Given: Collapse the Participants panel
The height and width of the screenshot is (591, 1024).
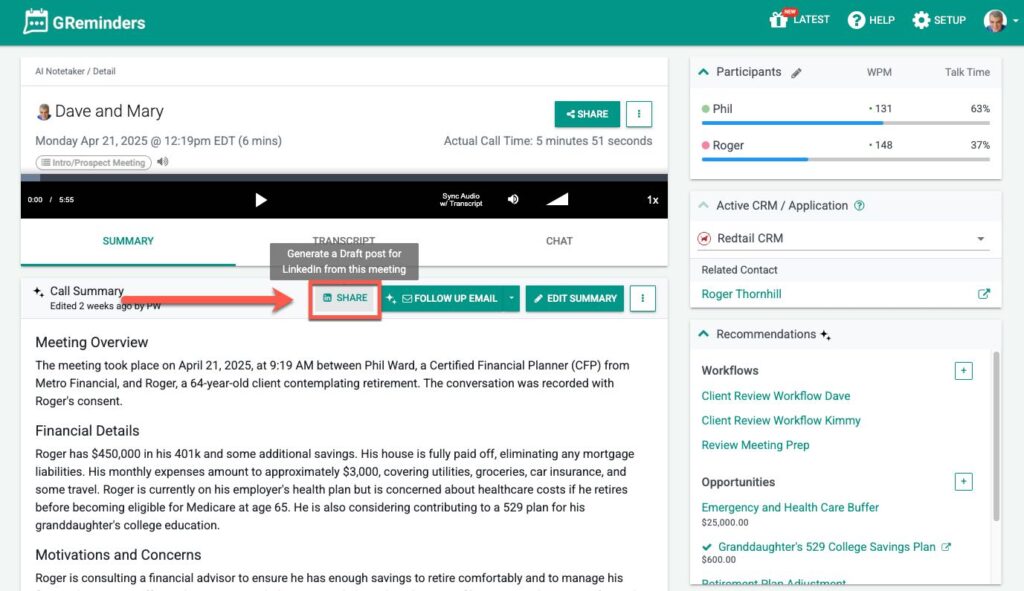Looking at the screenshot, I should point(704,72).
